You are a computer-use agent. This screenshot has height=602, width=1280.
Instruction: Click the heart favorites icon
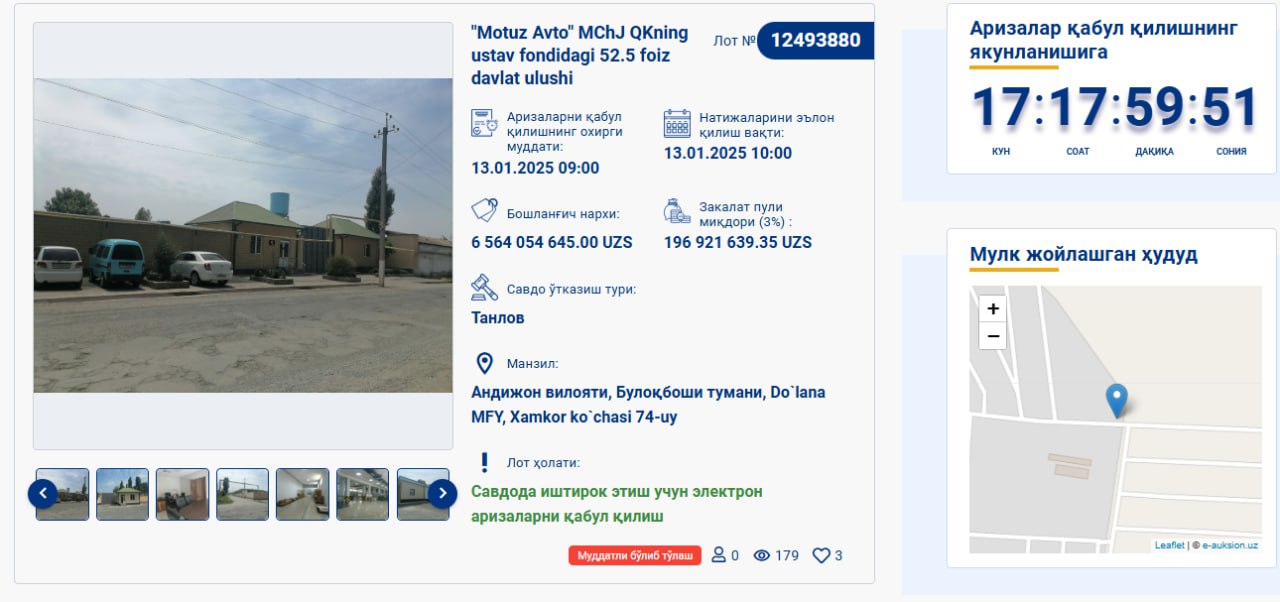821,555
